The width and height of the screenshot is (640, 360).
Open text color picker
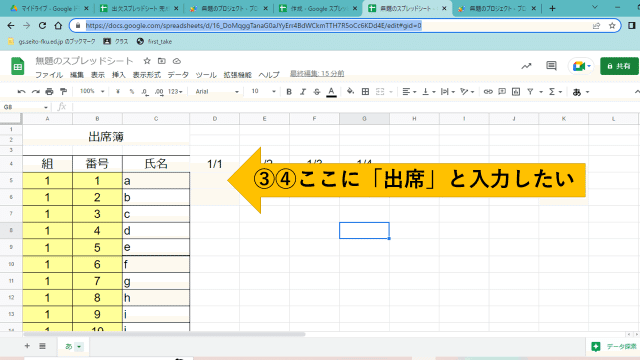click(331, 92)
